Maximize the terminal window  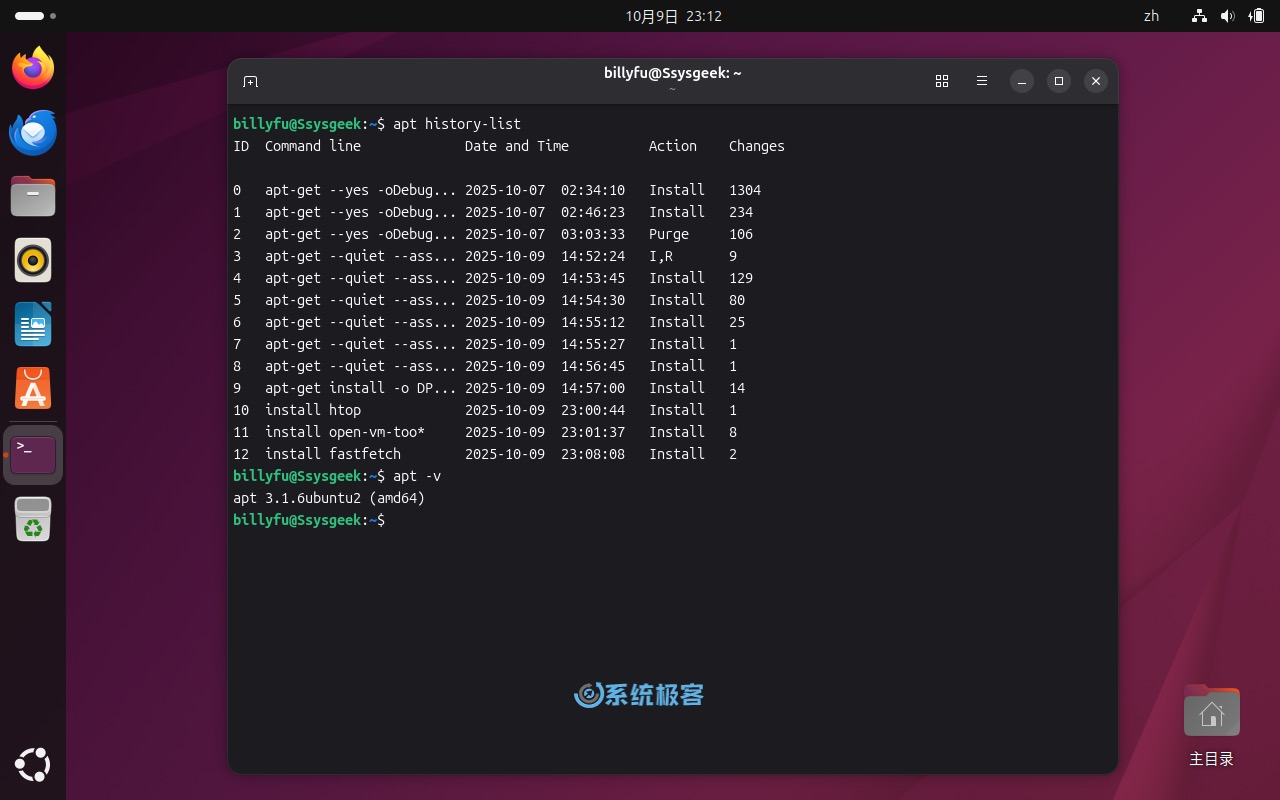tap(1058, 81)
